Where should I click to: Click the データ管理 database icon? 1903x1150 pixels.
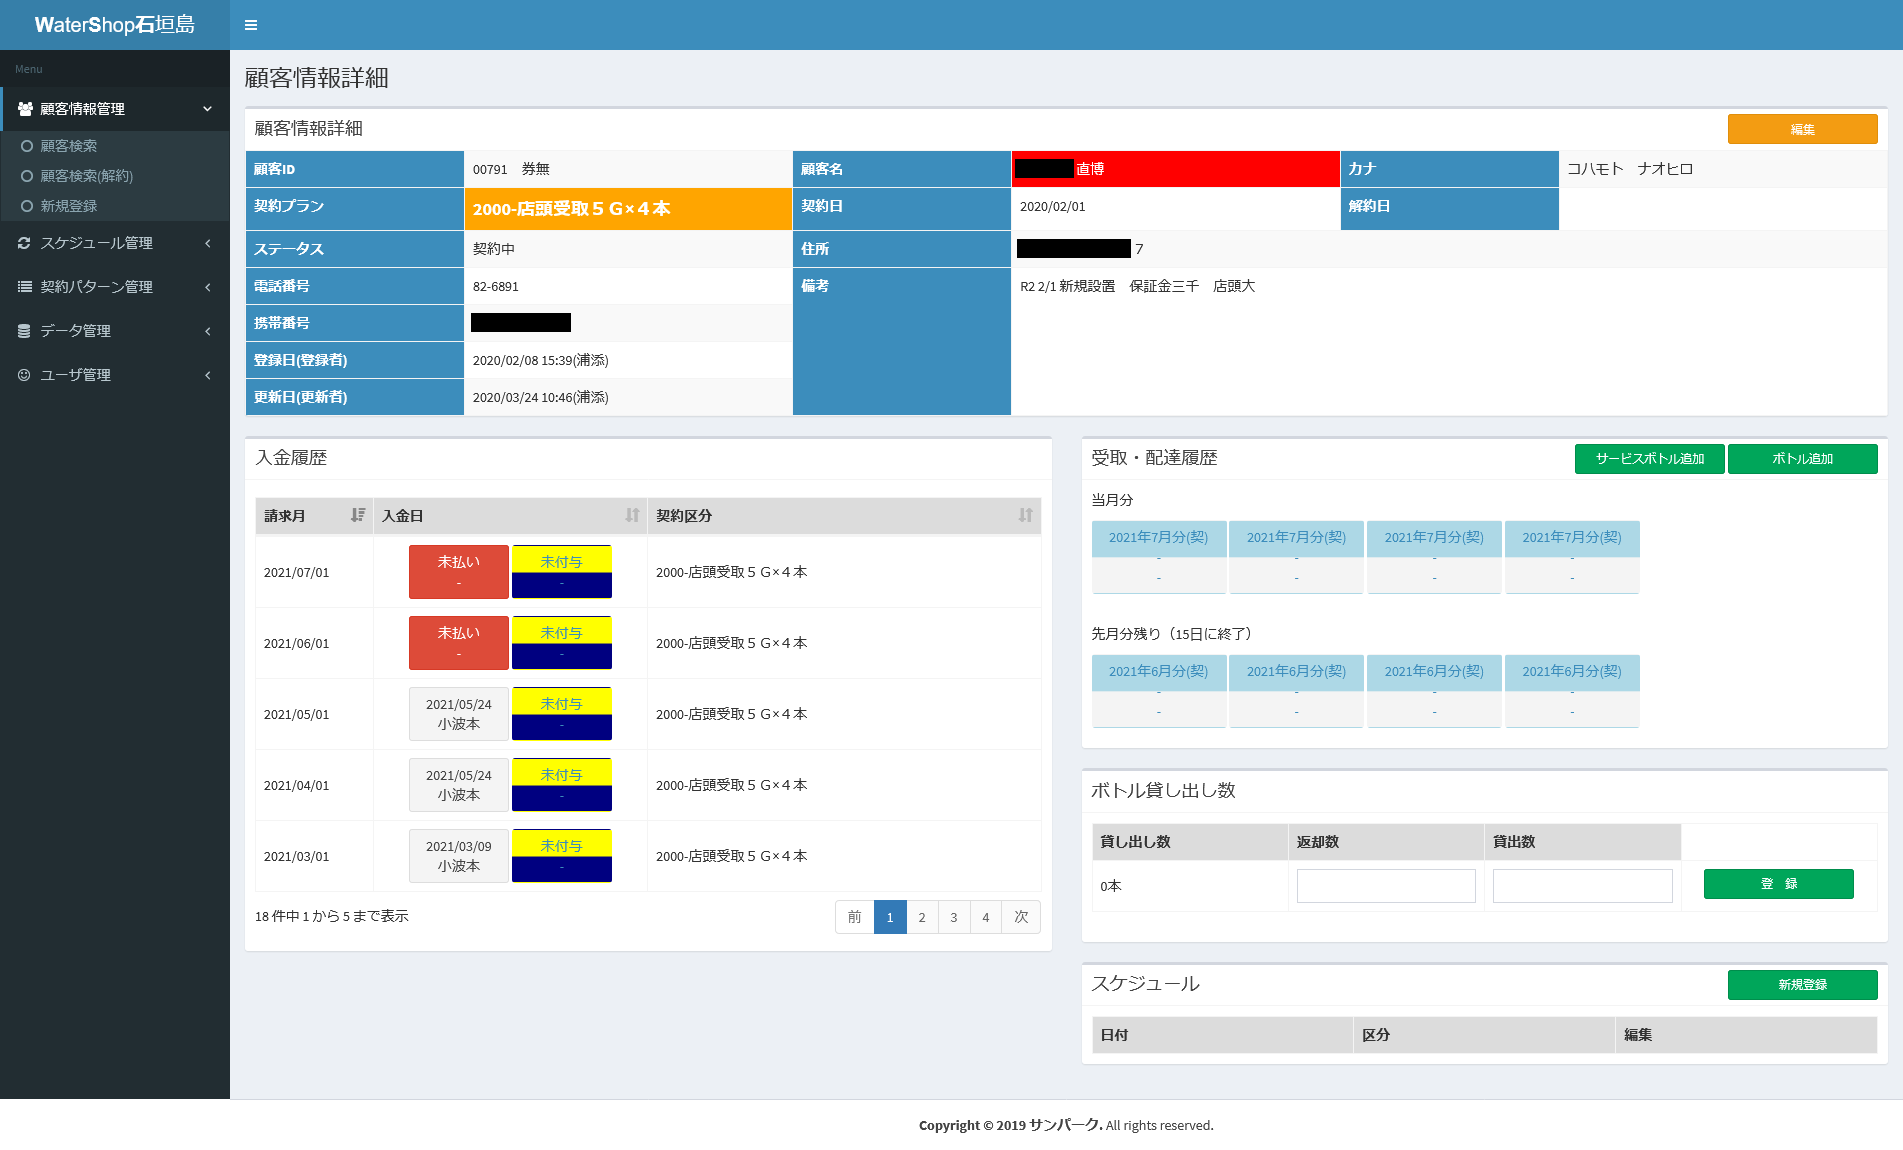coord(24,331)
